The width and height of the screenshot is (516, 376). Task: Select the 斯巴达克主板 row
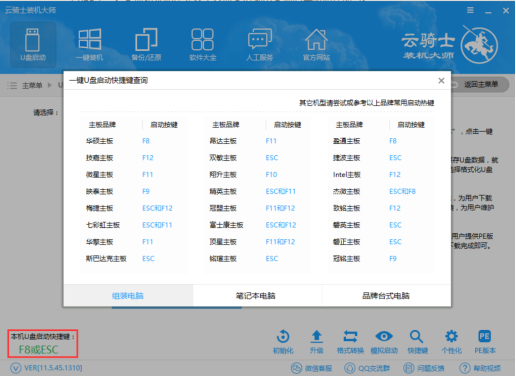[133, 259]
